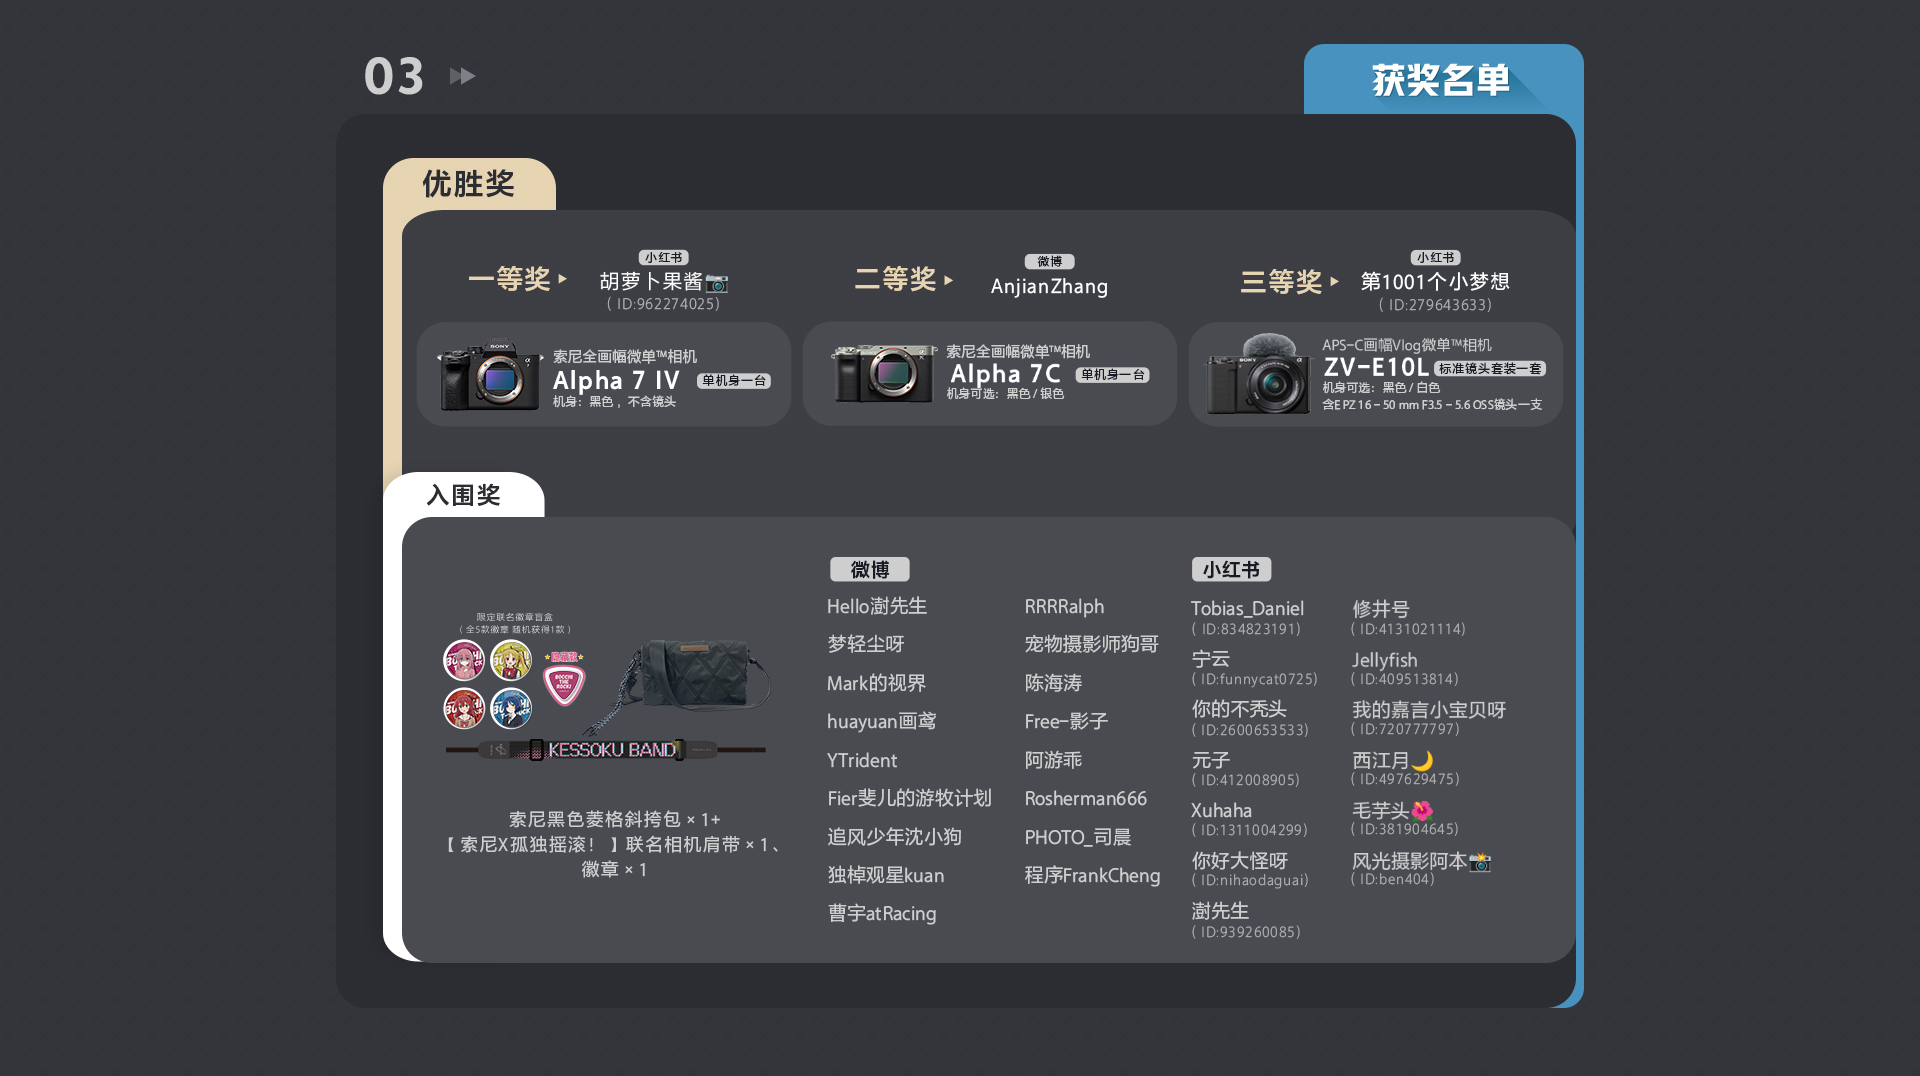The height and width of the screenshot is (1076, 1920).
Task: Click 陈海涛 entry
Action: pos(1053,684)
